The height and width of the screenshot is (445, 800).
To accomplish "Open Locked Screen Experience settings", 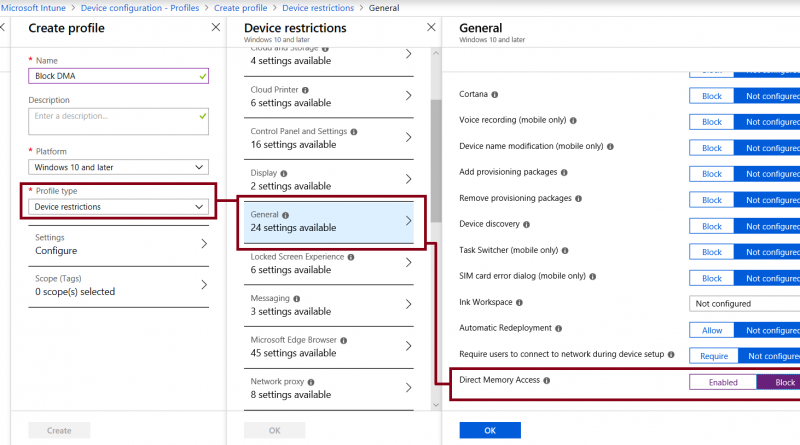I will coord(329,263).
